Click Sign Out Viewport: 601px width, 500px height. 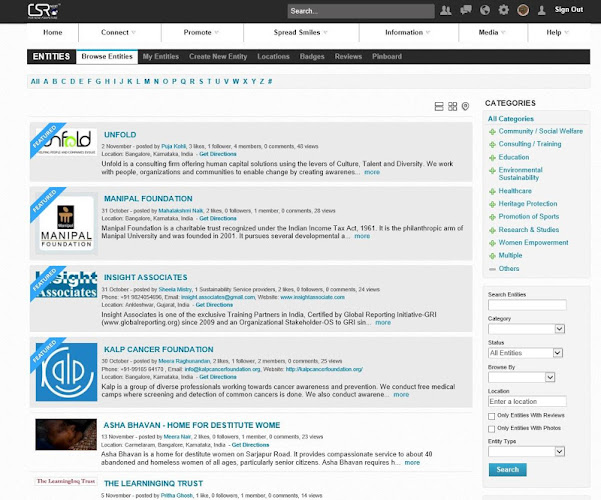[569, 10]
